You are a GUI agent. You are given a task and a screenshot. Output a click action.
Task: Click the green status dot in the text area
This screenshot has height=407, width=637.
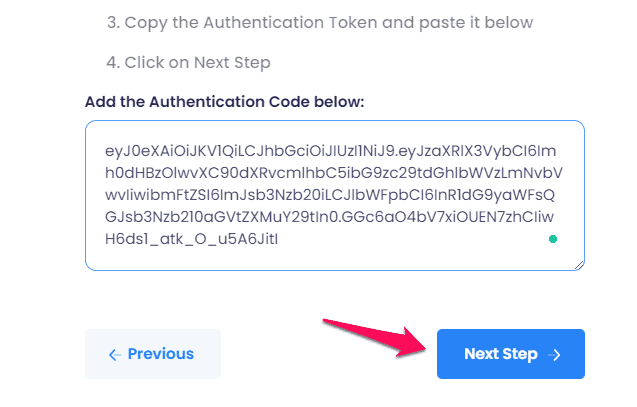coord(553,240)
